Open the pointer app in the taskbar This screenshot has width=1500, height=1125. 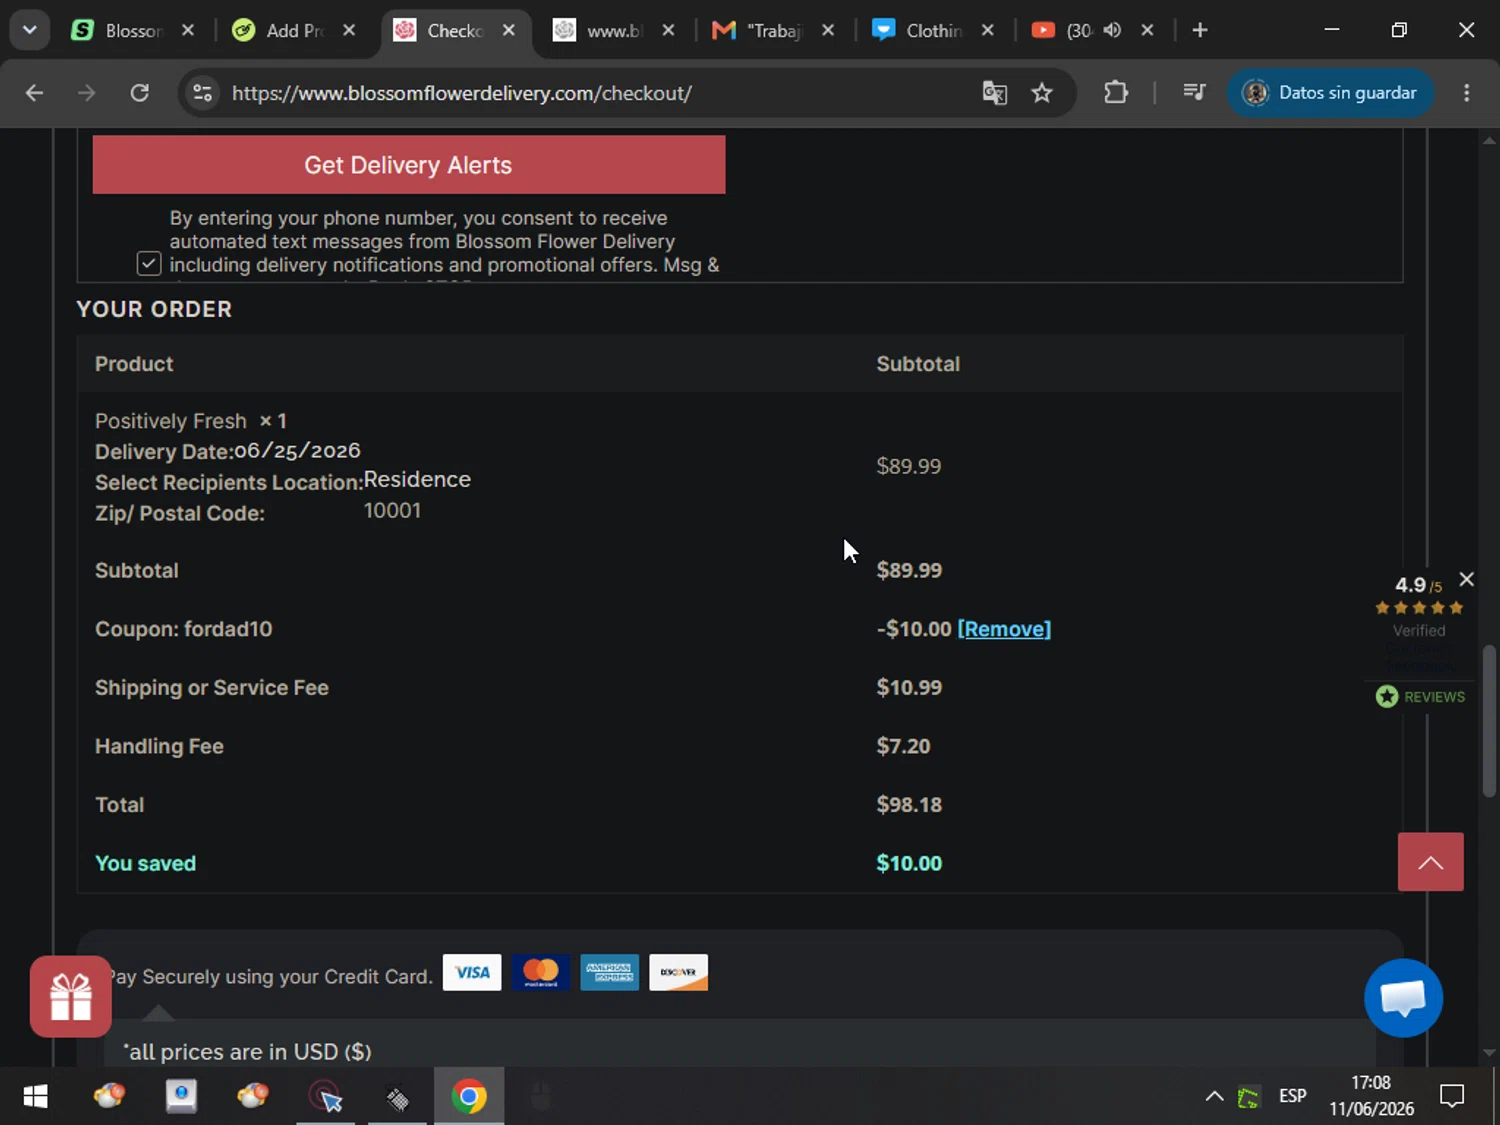pyautogui.click(x=326, y=1097)
